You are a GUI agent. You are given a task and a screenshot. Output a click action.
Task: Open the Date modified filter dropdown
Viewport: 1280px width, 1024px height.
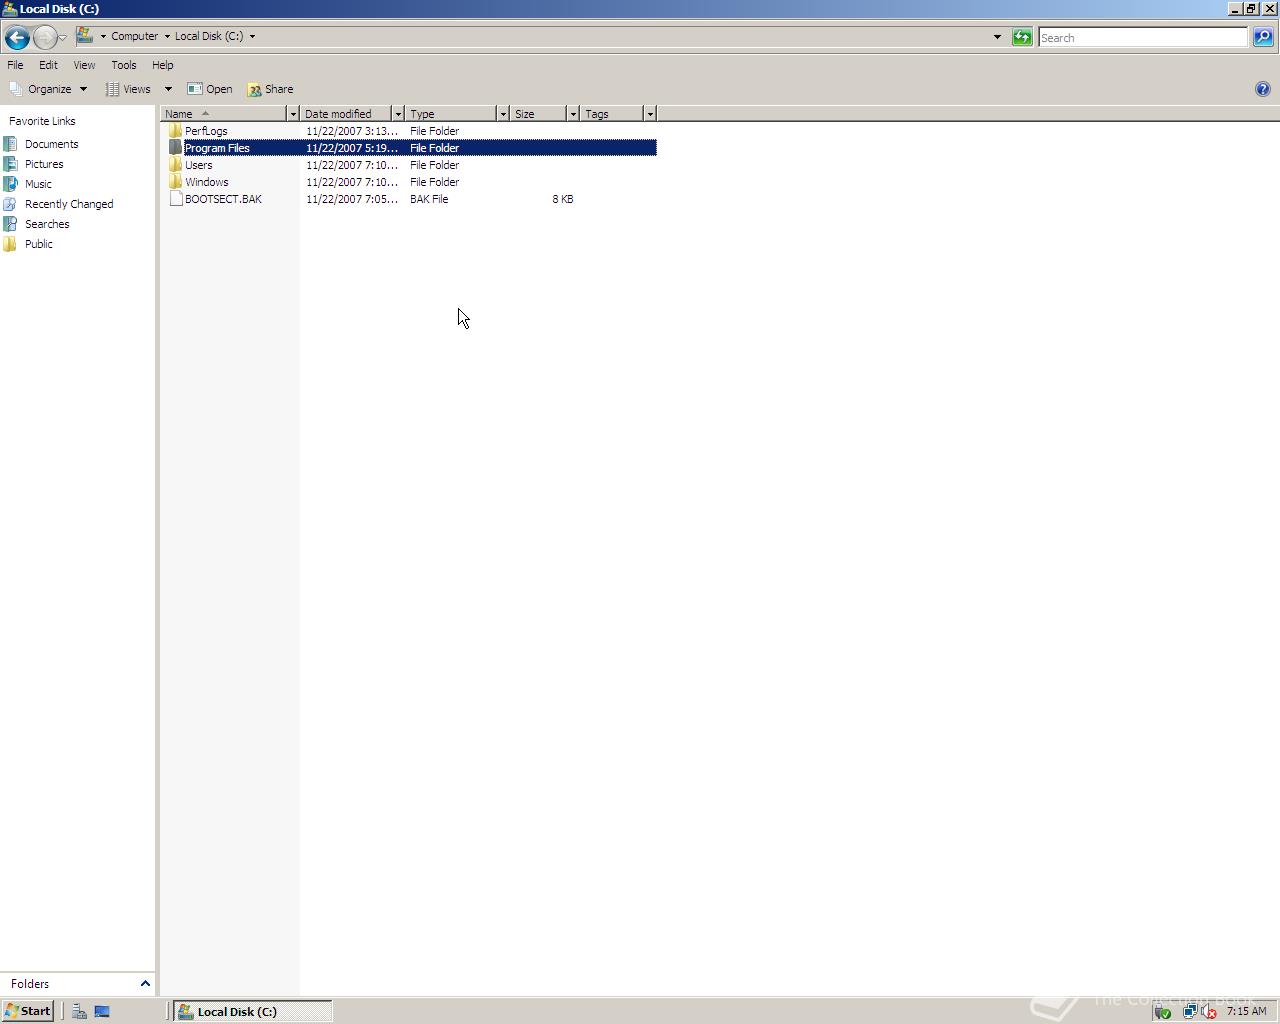(x=398, y=114)
